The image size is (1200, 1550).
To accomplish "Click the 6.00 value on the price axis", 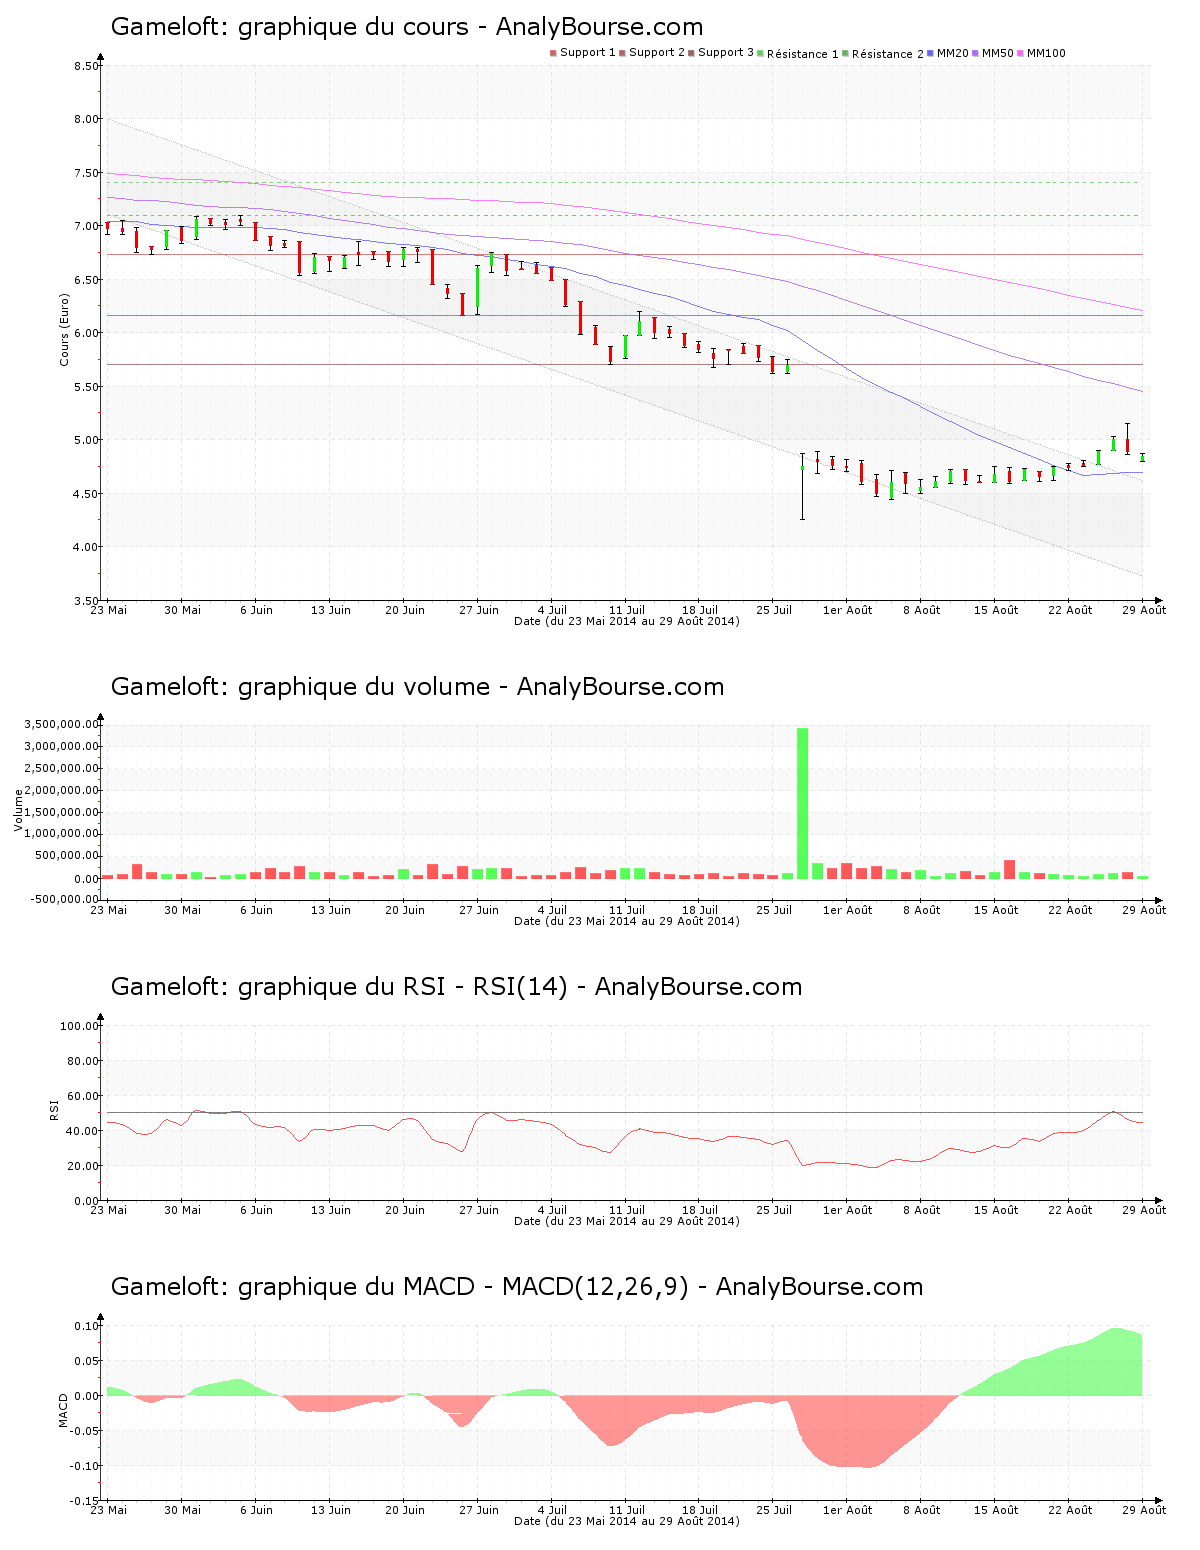I will [86, 333].
